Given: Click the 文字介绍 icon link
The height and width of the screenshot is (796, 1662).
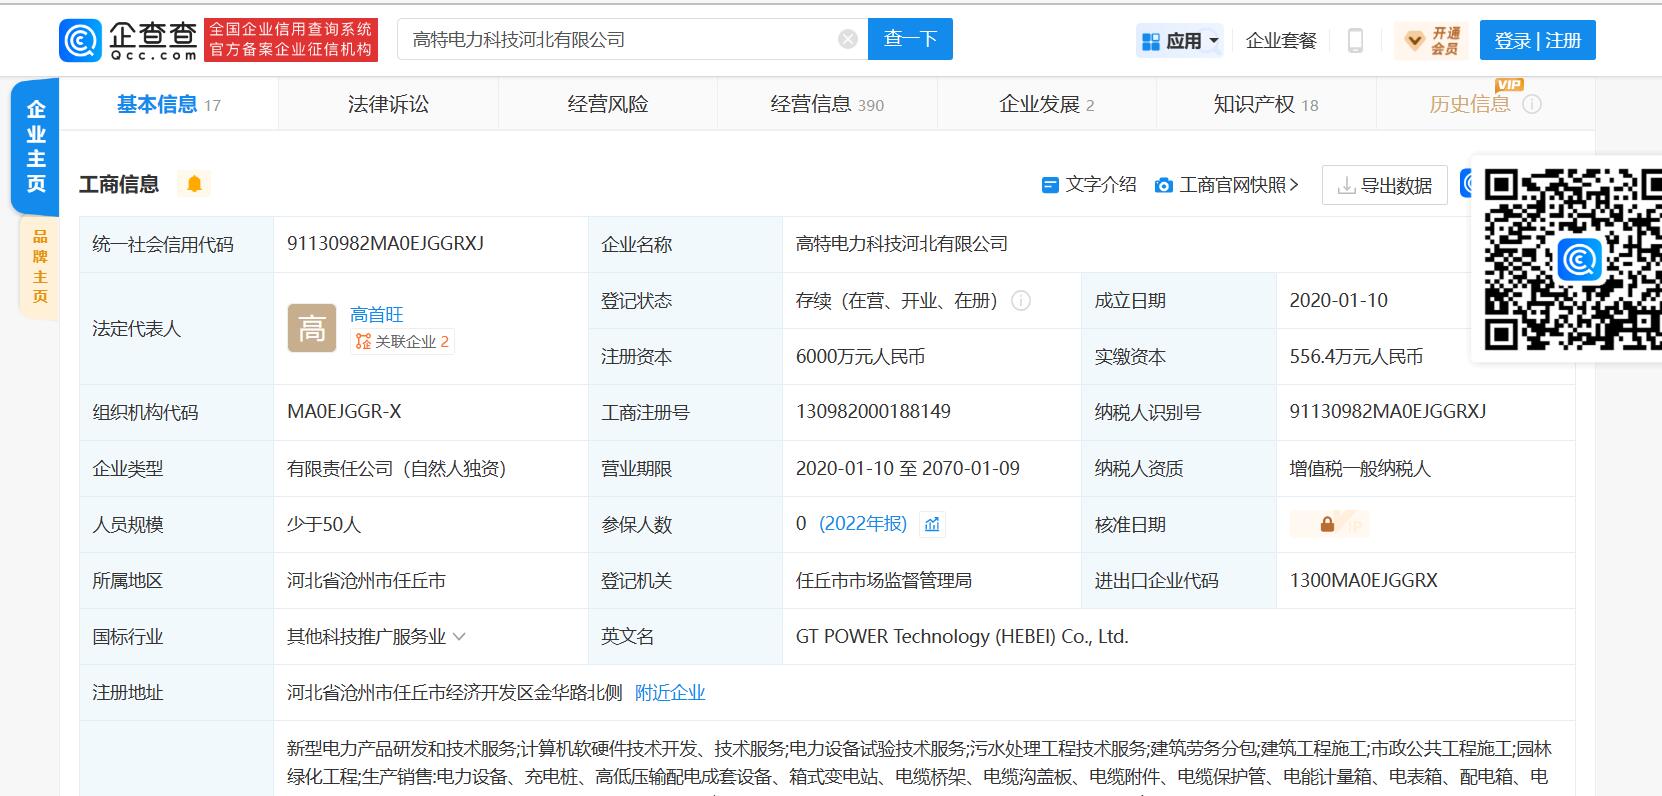Looking at the screenshot, I should click(x=1088, y=184).
